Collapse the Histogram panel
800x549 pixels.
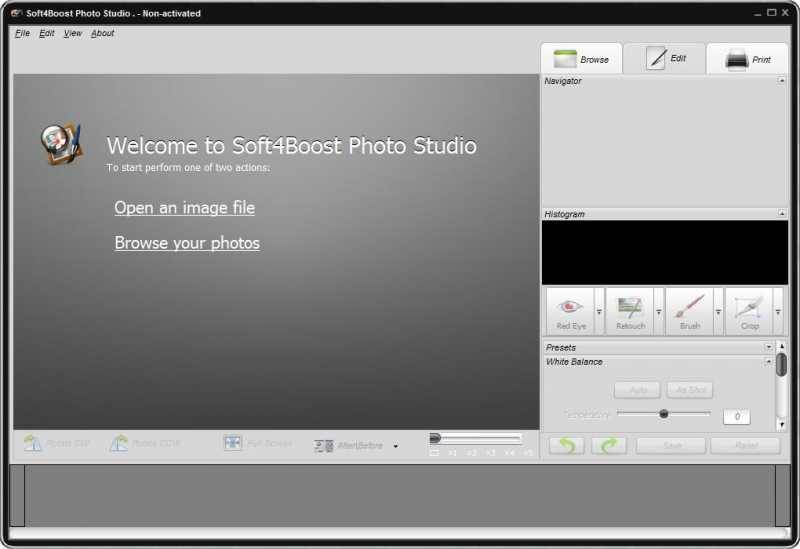(781, 213)
